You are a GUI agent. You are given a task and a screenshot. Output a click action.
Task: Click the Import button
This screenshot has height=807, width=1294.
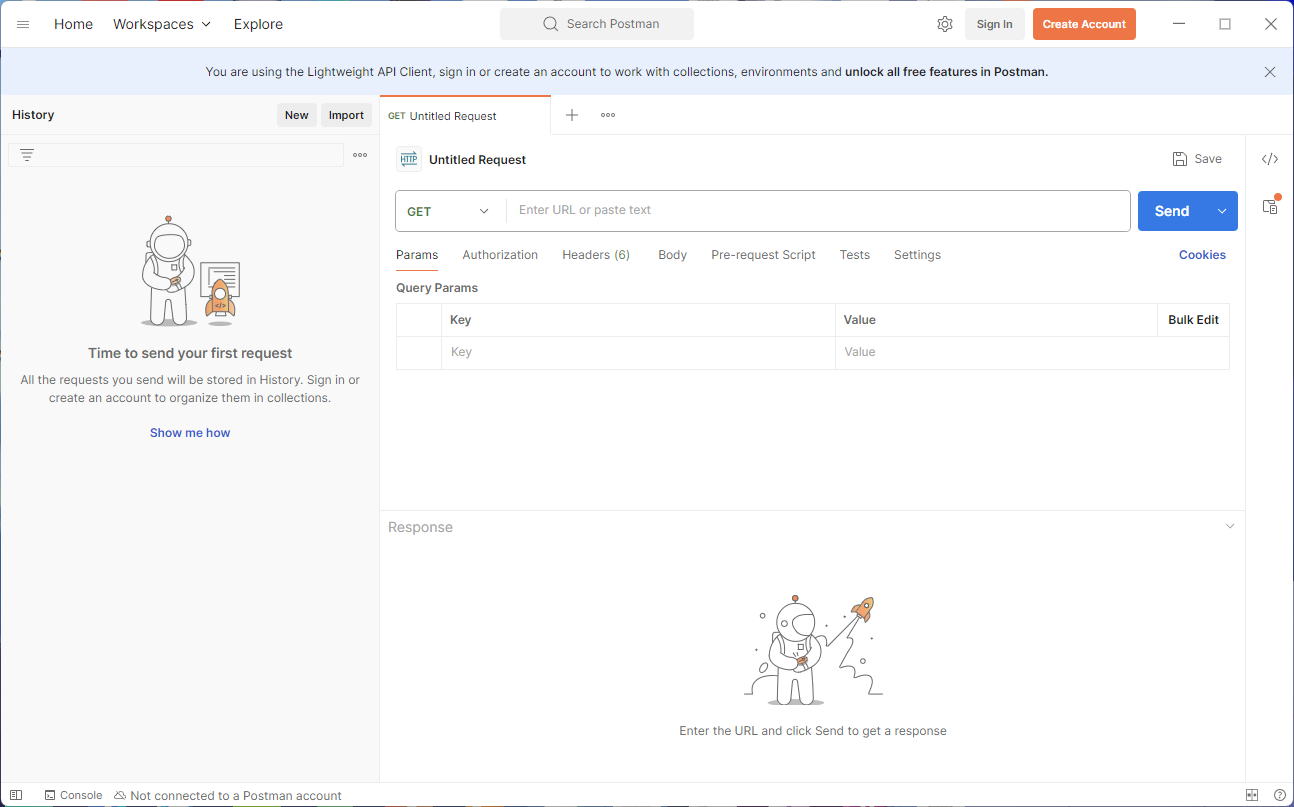pyautogui.click(x=346, y=115)
